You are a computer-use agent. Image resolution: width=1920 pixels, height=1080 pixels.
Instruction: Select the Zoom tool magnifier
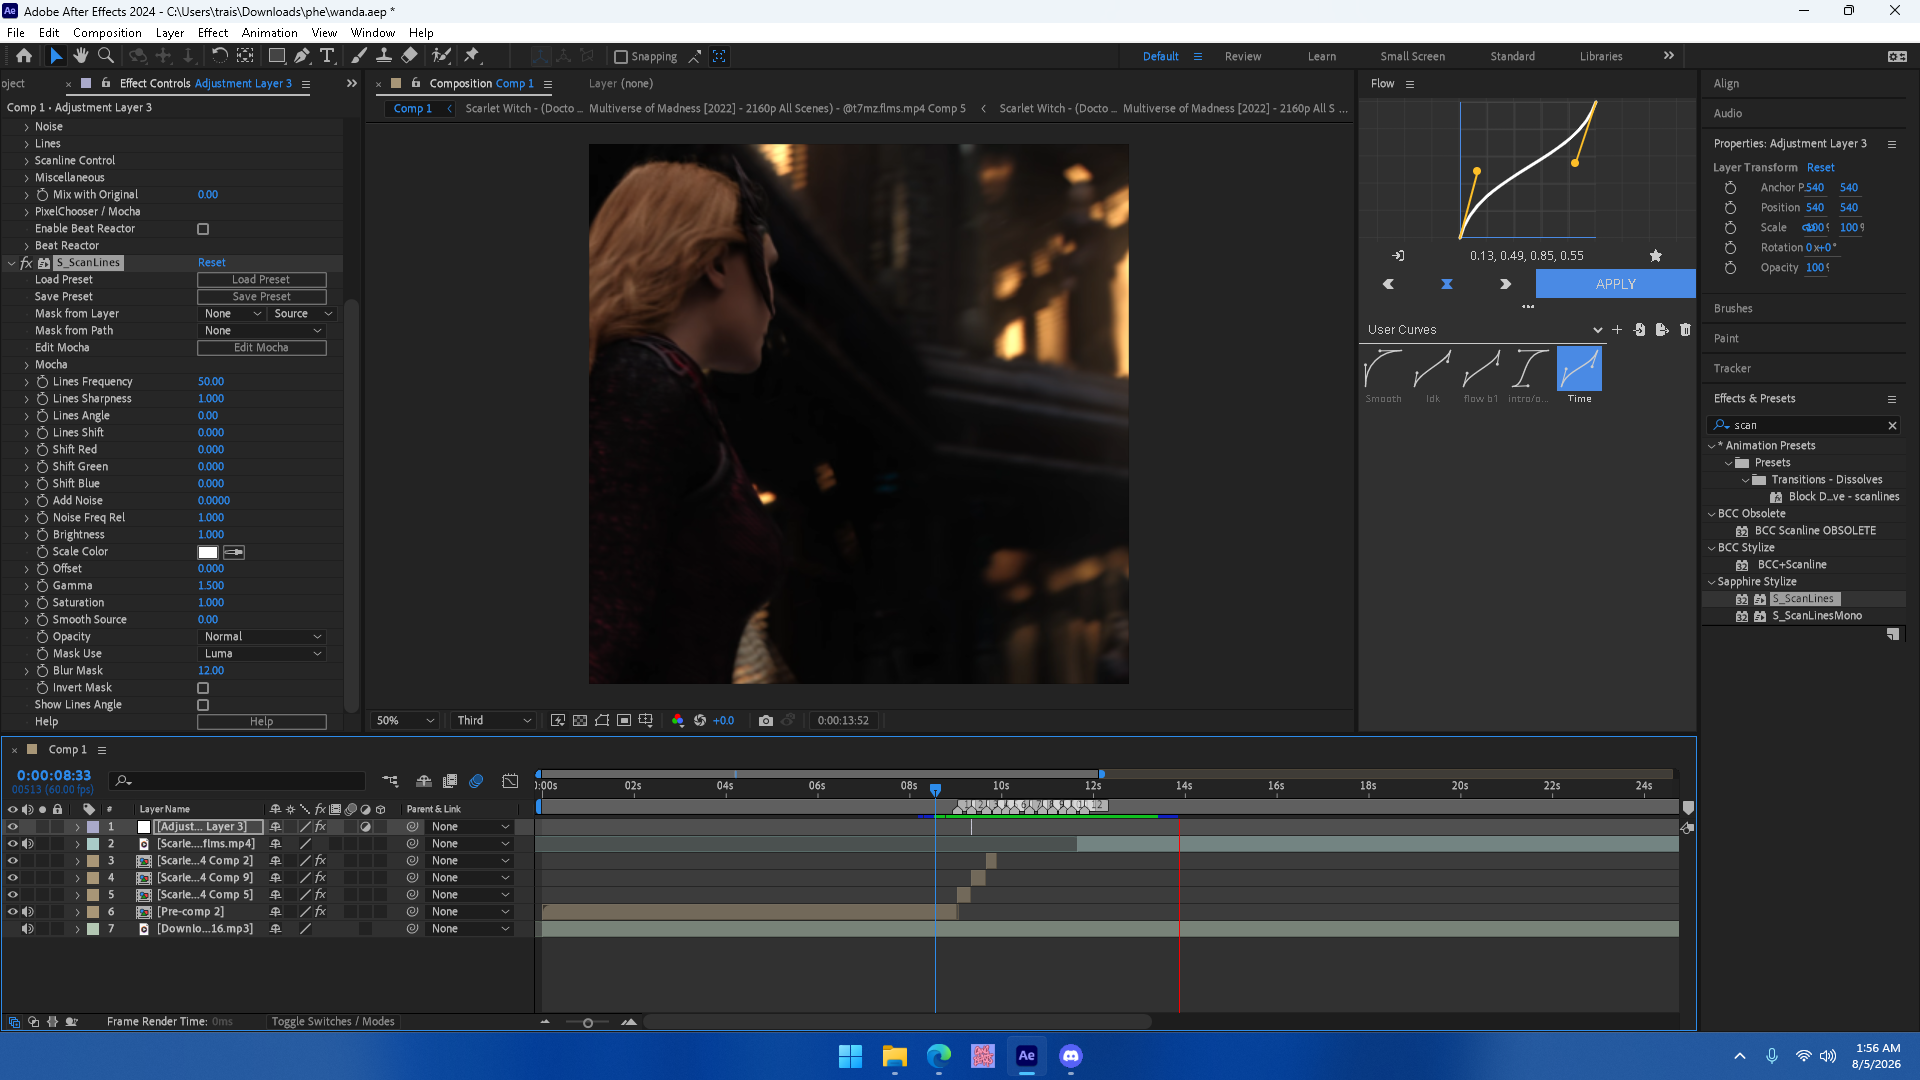(x=105, y=56)
